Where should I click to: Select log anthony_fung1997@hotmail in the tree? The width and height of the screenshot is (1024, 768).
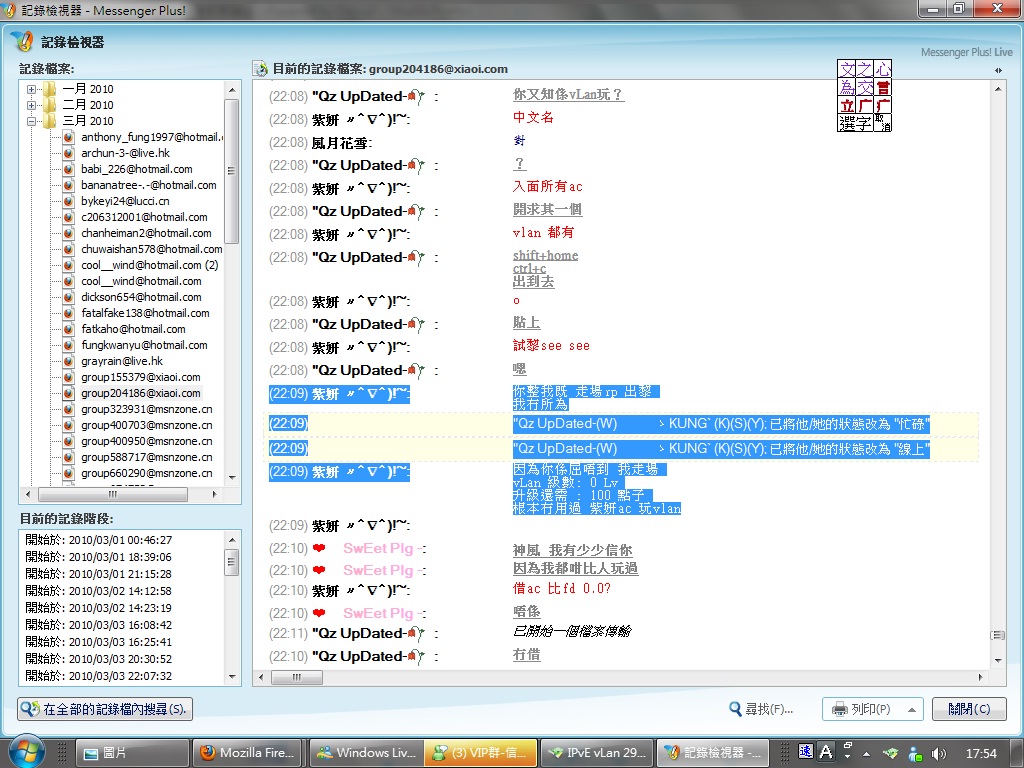click(x=150, y=137)
